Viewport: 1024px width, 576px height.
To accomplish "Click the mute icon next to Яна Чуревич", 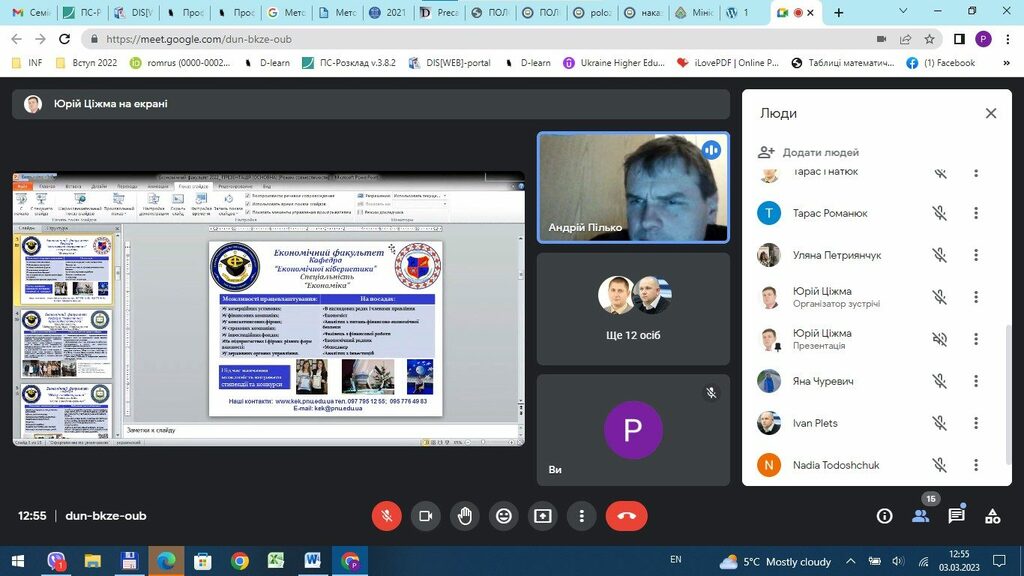I will click(939, 381).
